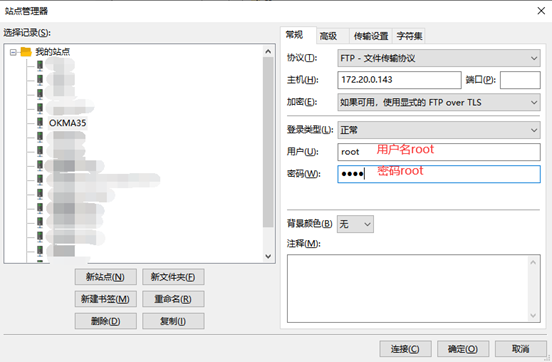
Task: Select the OKMA35 site entry
Action: click(x=67, y=123)
